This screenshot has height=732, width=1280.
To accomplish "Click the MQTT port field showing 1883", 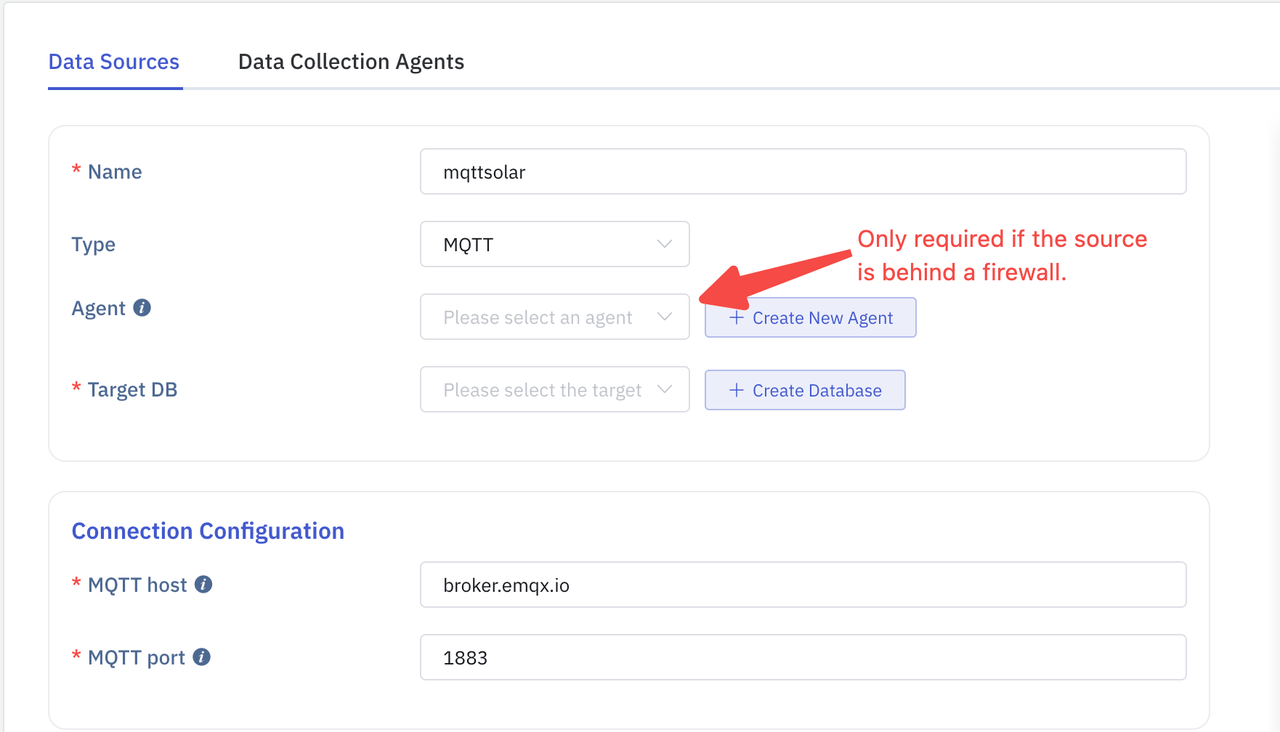I will (x=803, y=658).
